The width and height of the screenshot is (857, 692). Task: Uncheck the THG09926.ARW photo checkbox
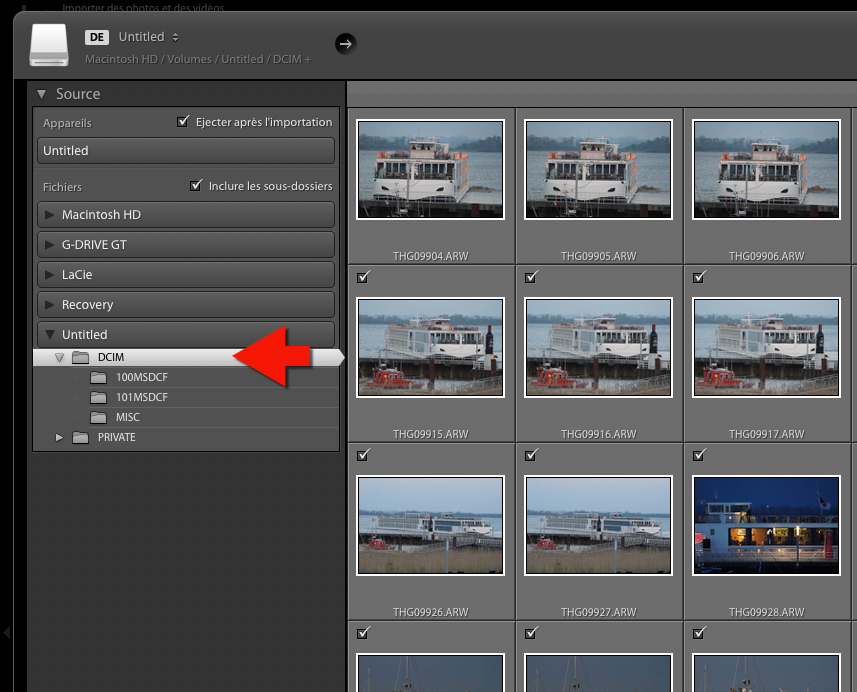(363, 455)
